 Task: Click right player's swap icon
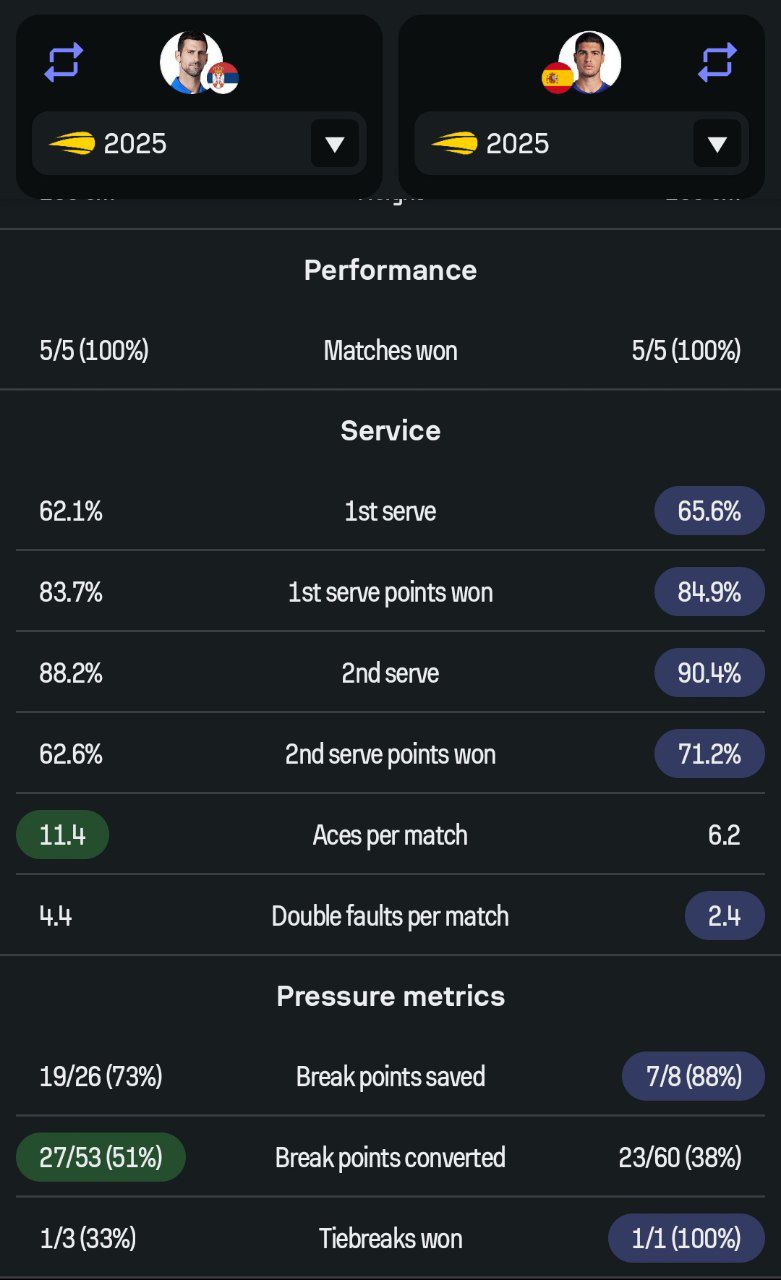[717, 62]
